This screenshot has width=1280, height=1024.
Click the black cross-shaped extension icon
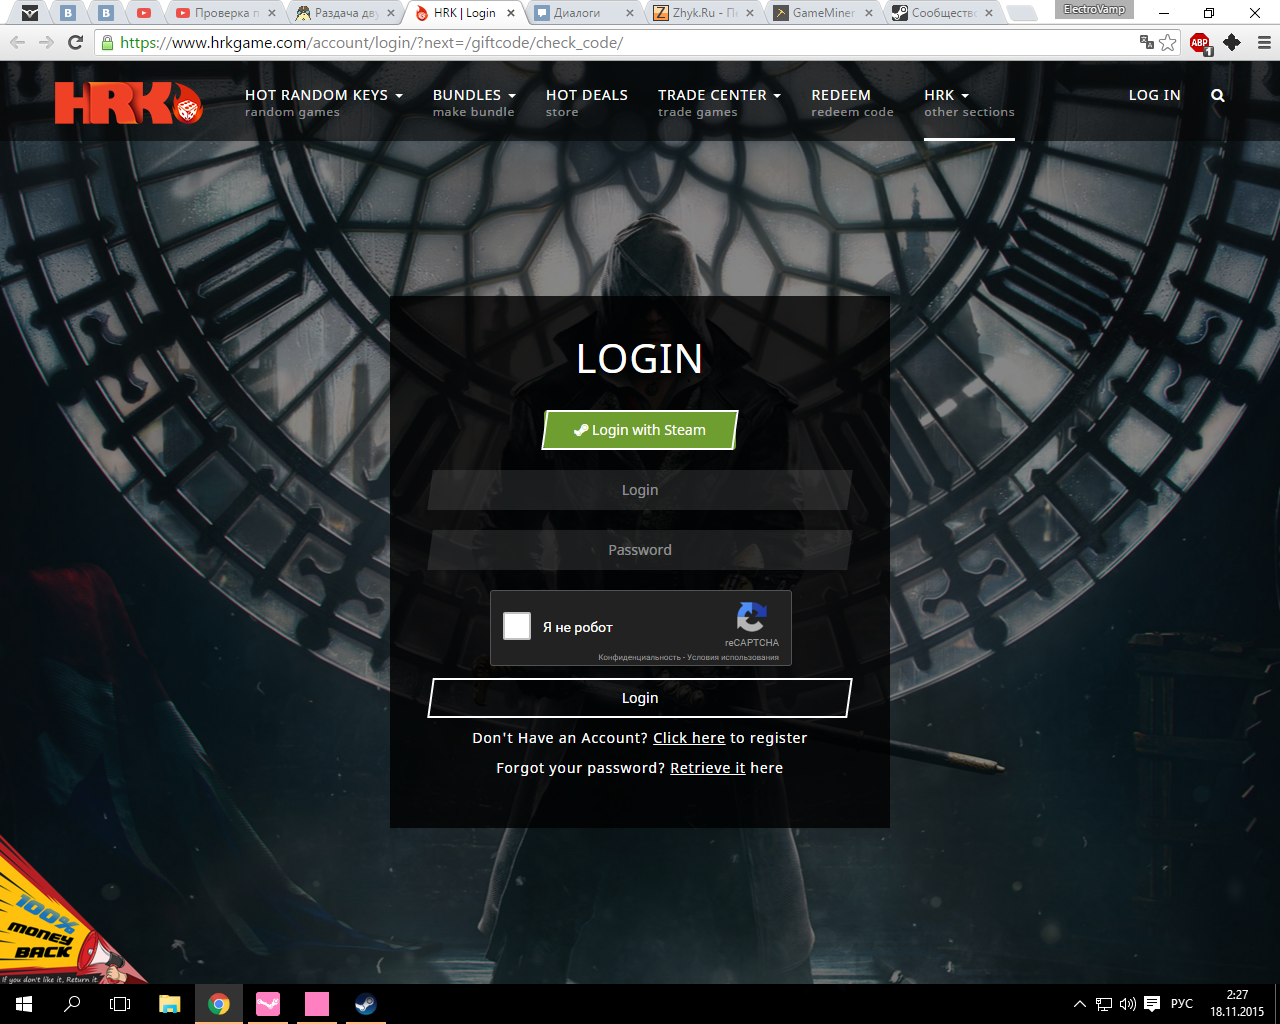1232,42
